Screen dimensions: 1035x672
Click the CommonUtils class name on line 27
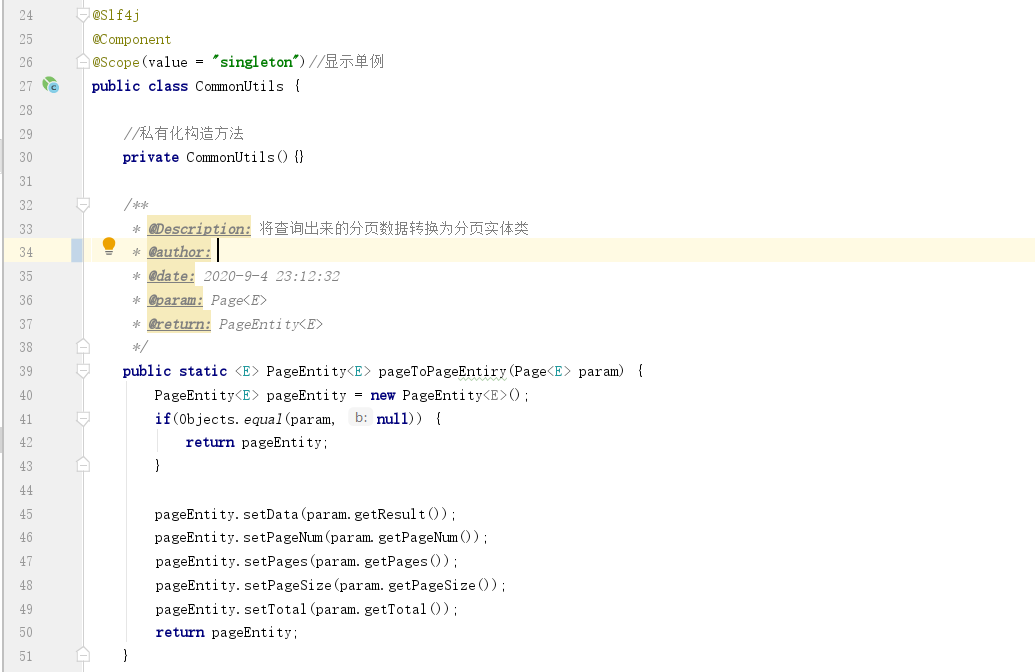[x=239, y=86]
